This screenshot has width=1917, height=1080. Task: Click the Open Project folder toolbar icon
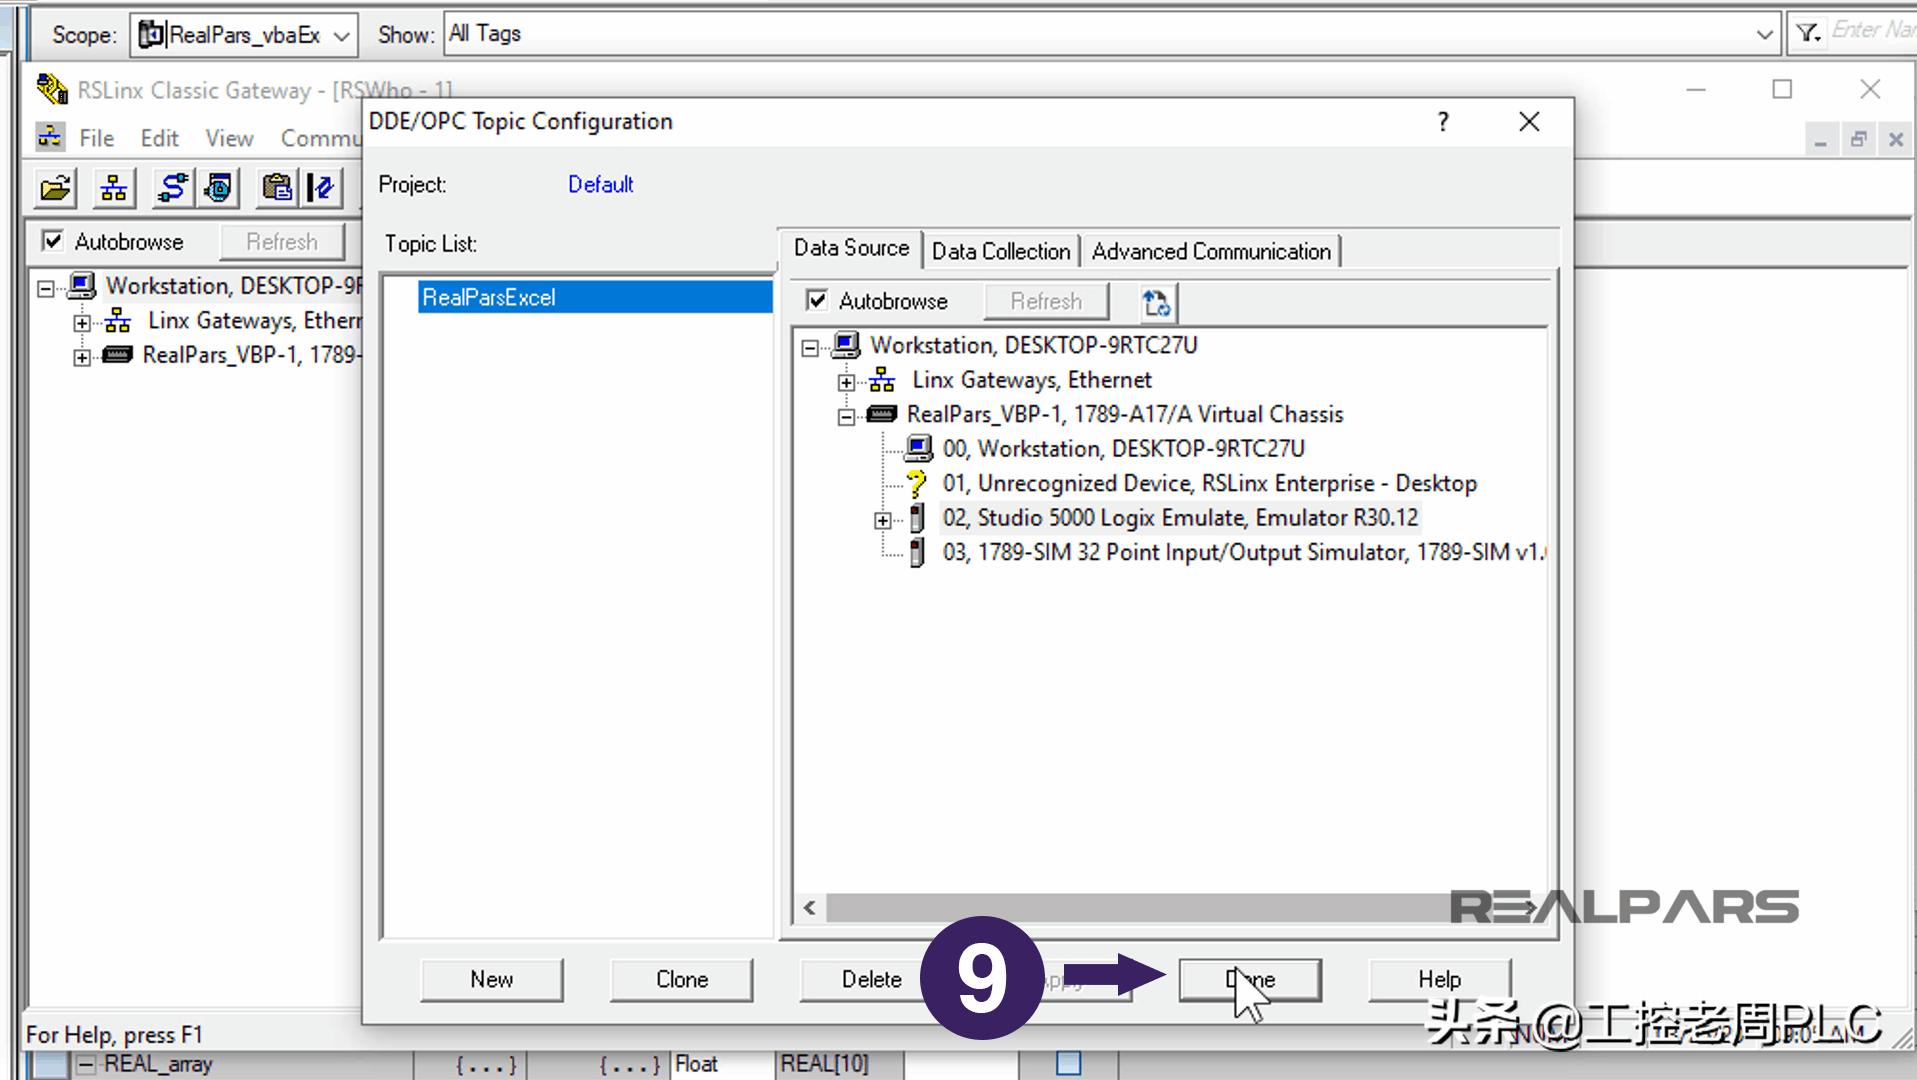coord(56,188)
